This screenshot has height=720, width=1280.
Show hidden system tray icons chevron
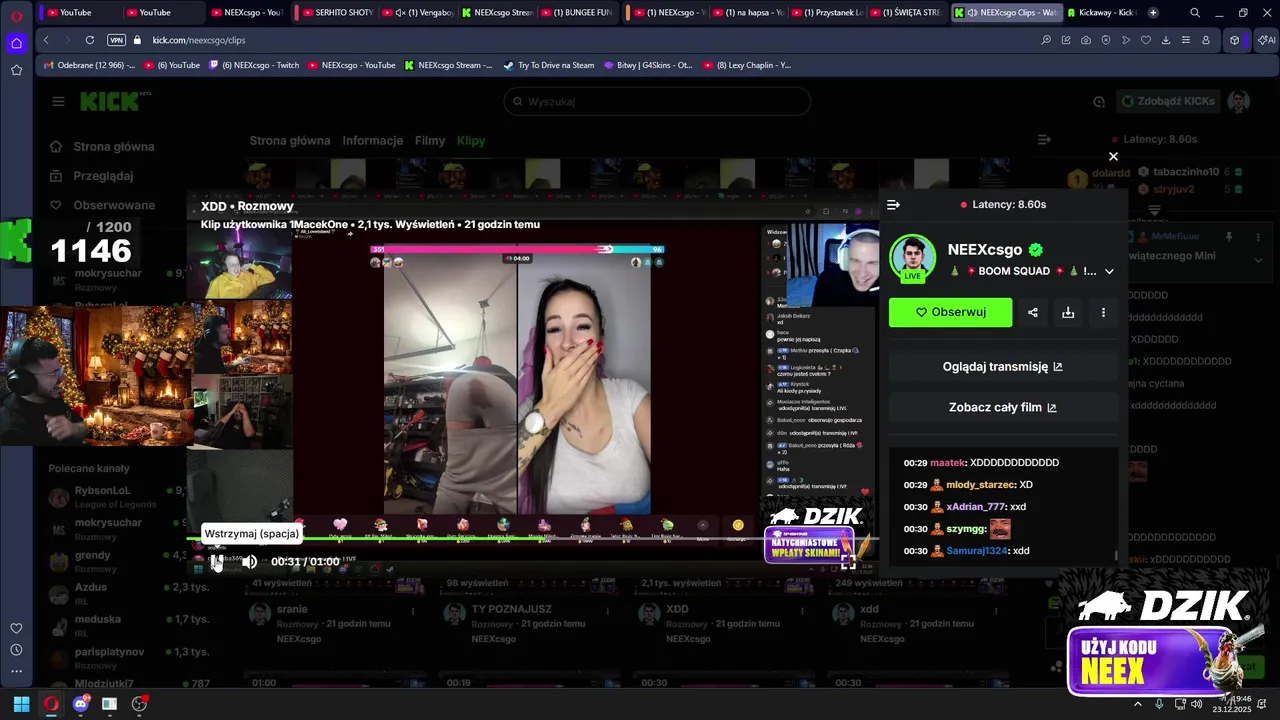point(1137,704)
